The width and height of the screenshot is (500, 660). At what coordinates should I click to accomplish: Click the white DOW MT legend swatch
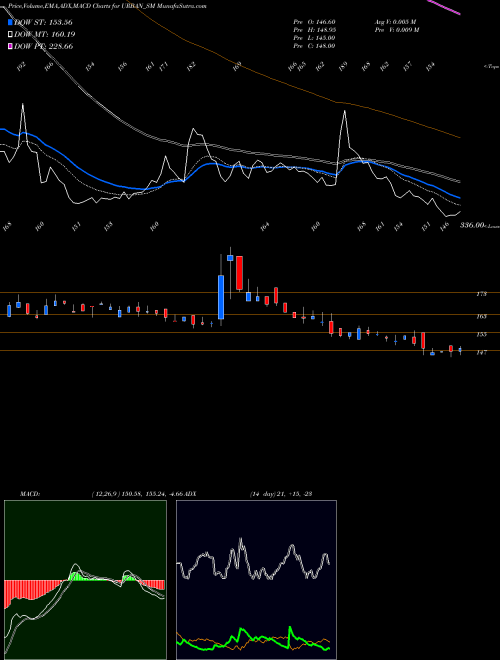click(10, 35)
